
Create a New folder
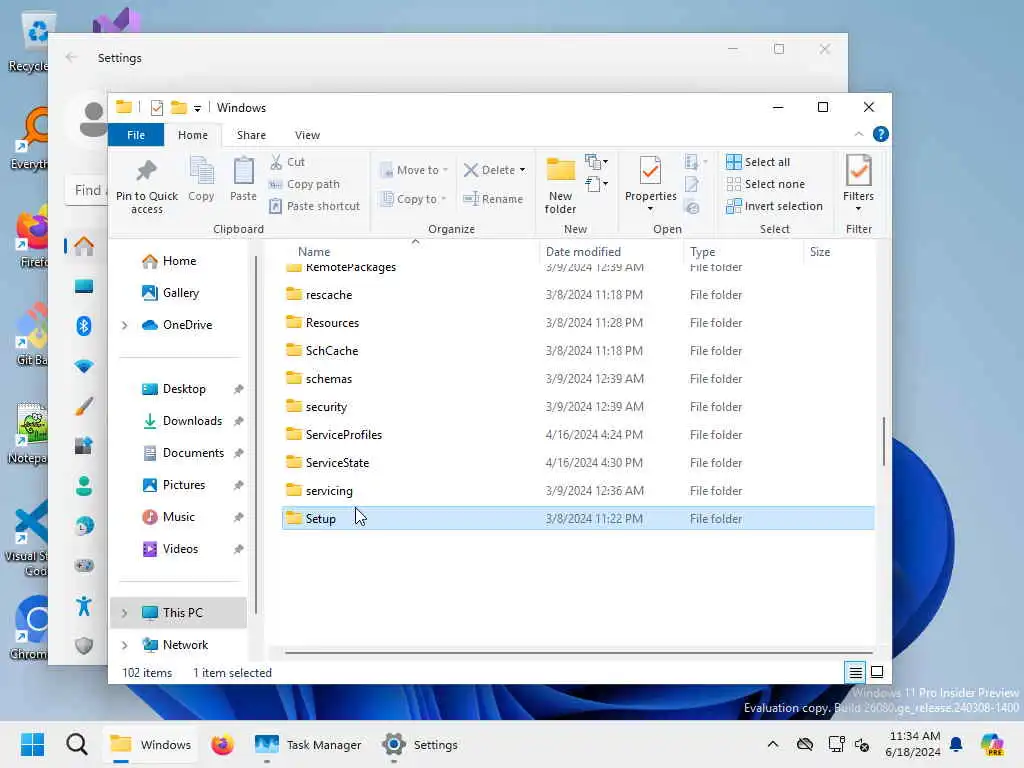(560, 185)
